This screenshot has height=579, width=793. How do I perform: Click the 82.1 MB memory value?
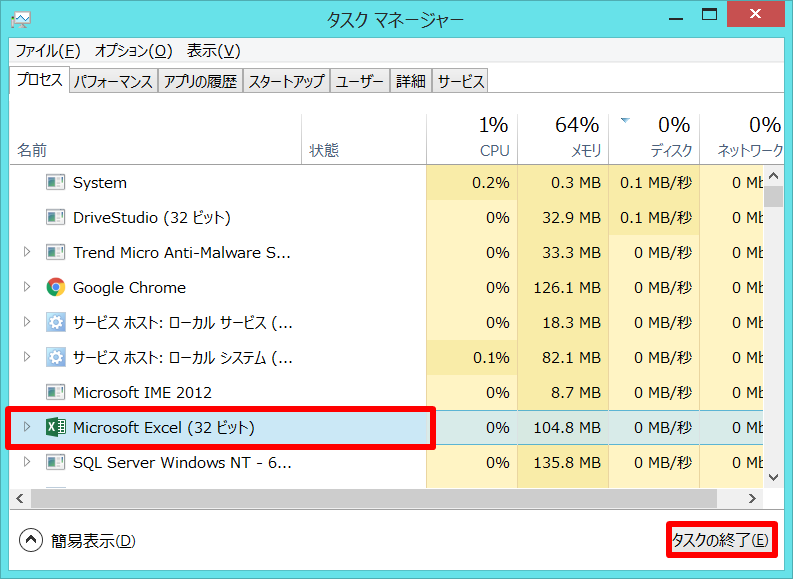(x=571, y=358)
